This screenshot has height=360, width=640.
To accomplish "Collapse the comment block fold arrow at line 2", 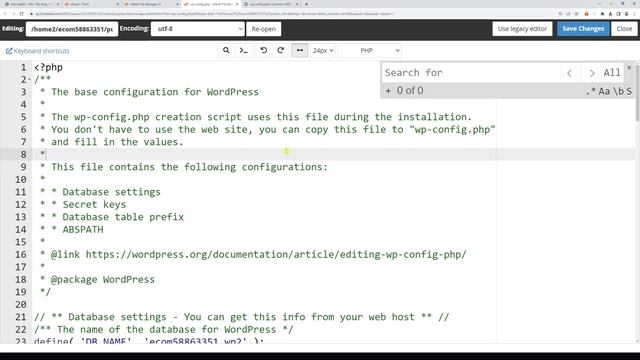I will (29, 80).
